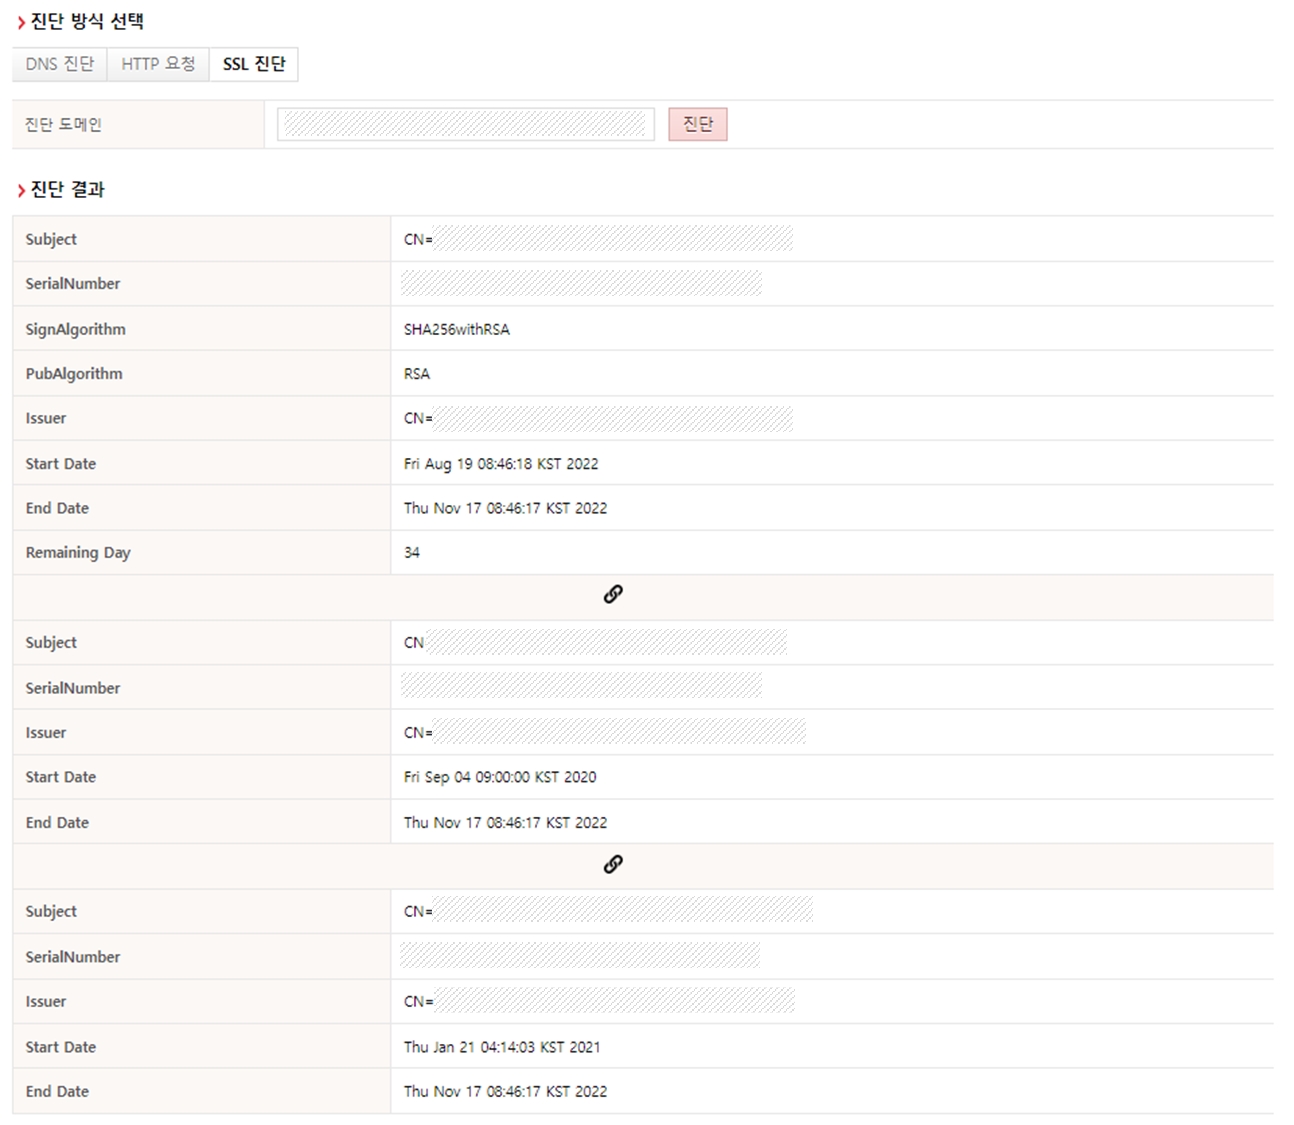This screenshot has height=1125, width=1294.
Task: Click the End Date value above Remaining Day
Action: coord(505,508)
